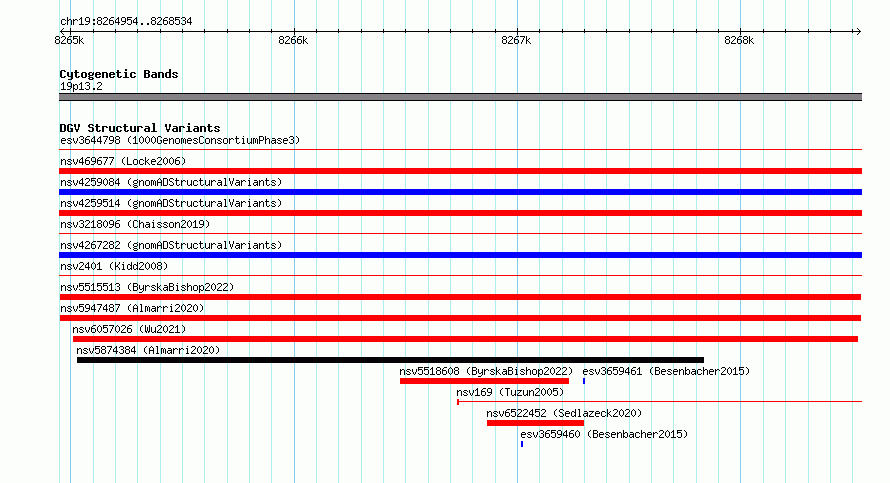Click the small blue esv3659460 variant marker
890x483 pixels.
[522, 444]
